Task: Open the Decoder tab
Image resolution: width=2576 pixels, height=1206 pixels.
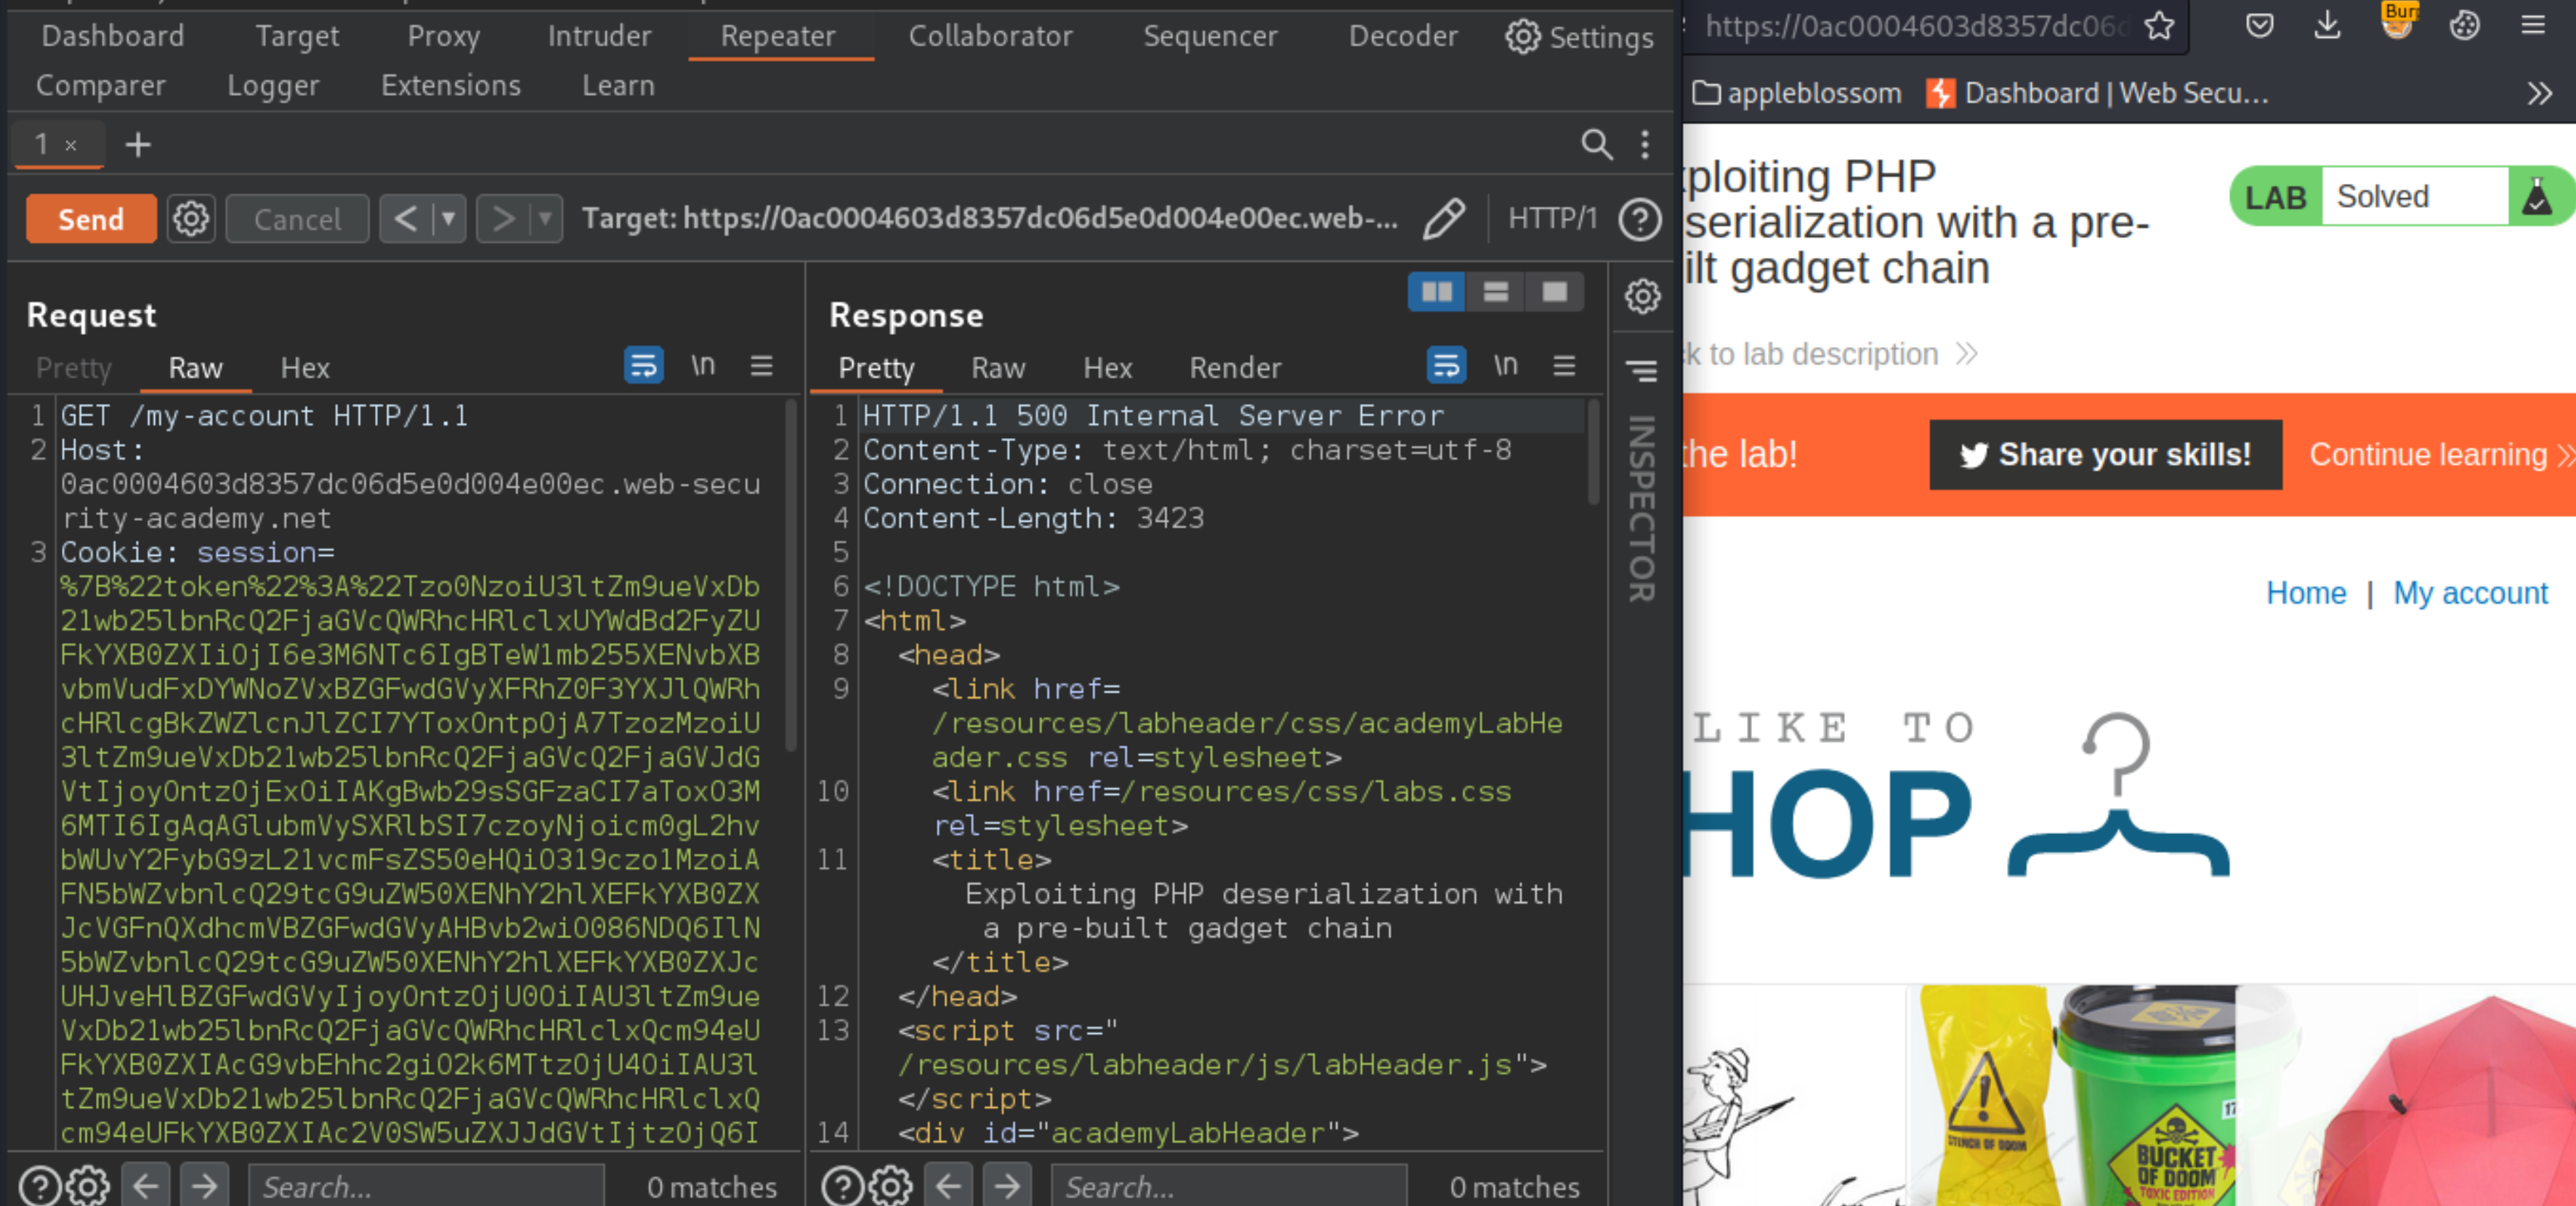Action: tap(1402, 36)
